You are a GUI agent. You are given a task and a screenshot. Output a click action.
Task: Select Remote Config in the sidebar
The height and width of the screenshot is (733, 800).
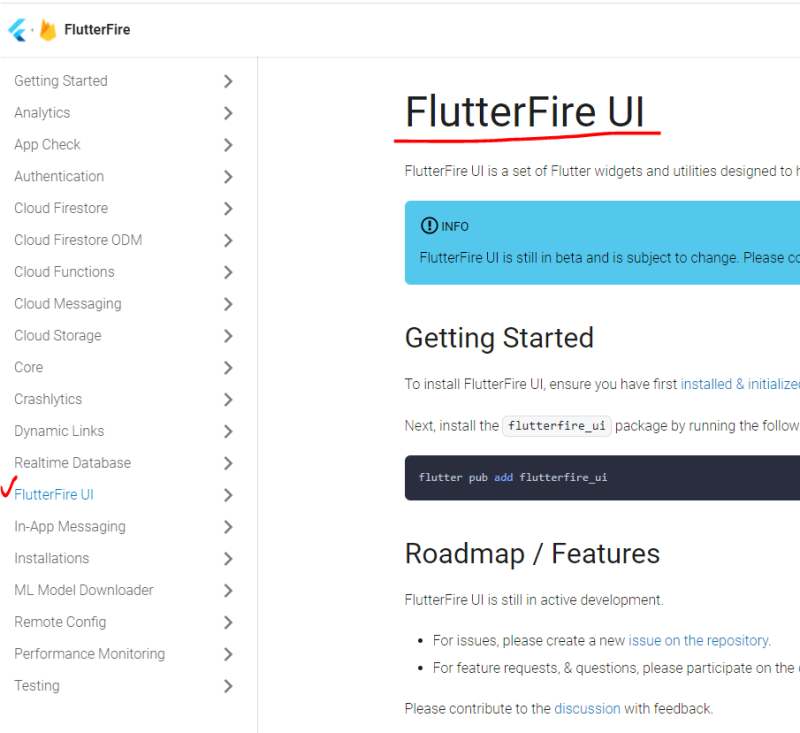[60, 621]
